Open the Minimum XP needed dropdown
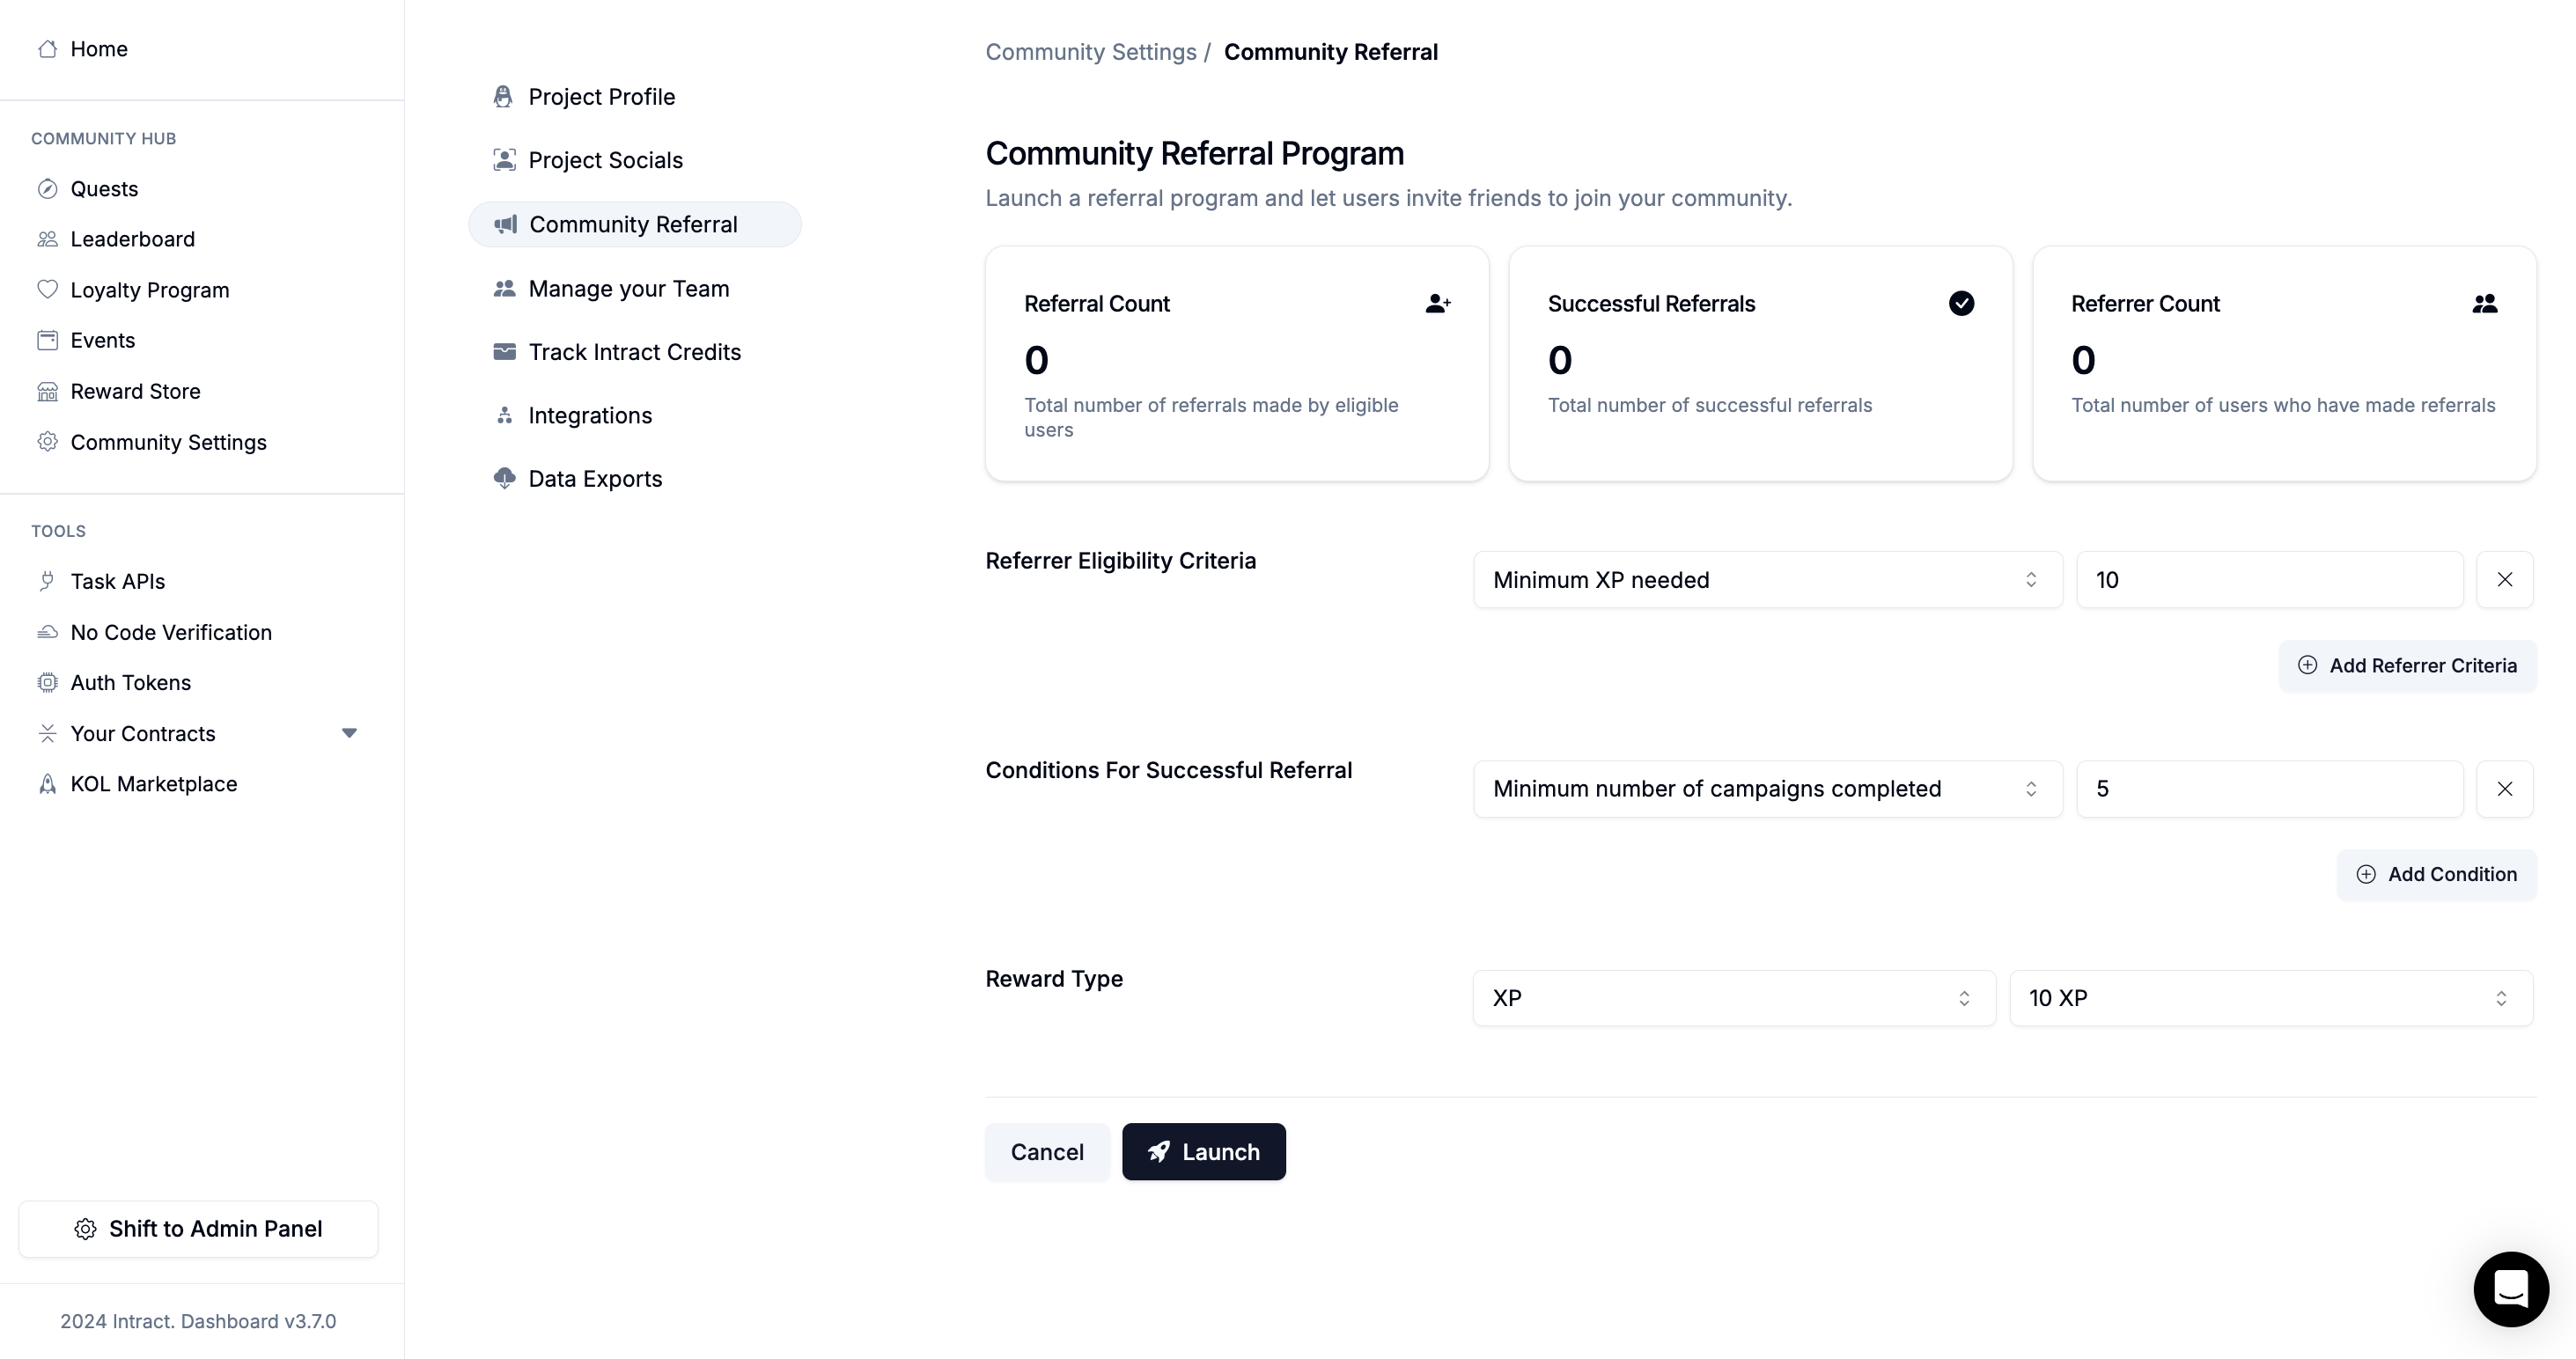 point(1767,580)
